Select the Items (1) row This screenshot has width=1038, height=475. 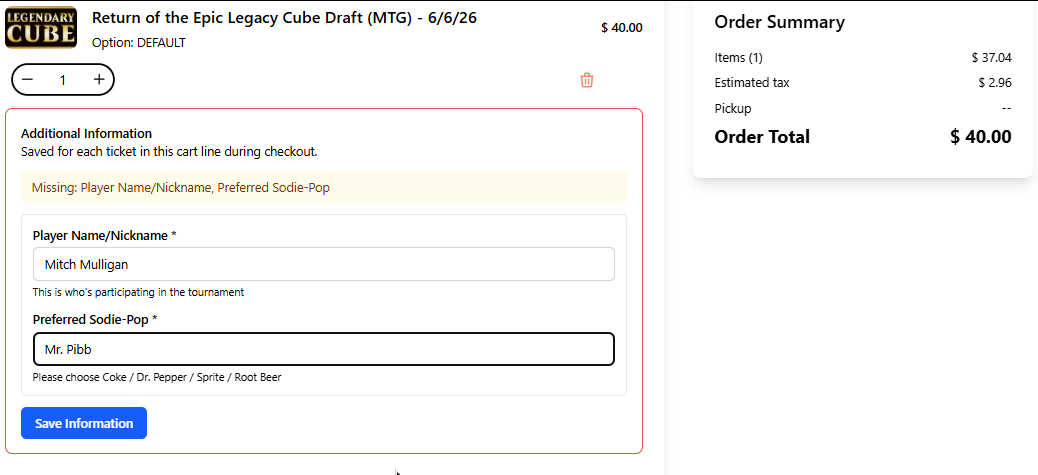coord(863,58)
